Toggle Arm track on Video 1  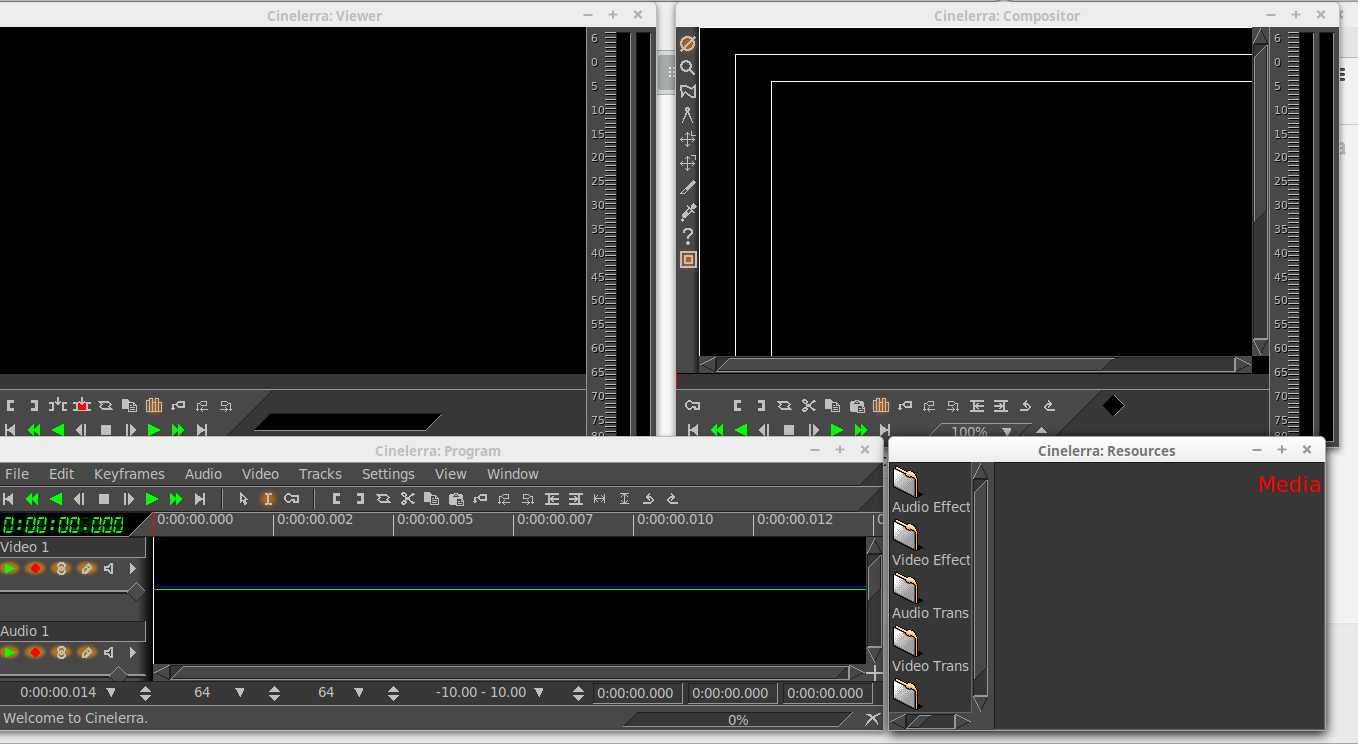(x=35, y=568)
